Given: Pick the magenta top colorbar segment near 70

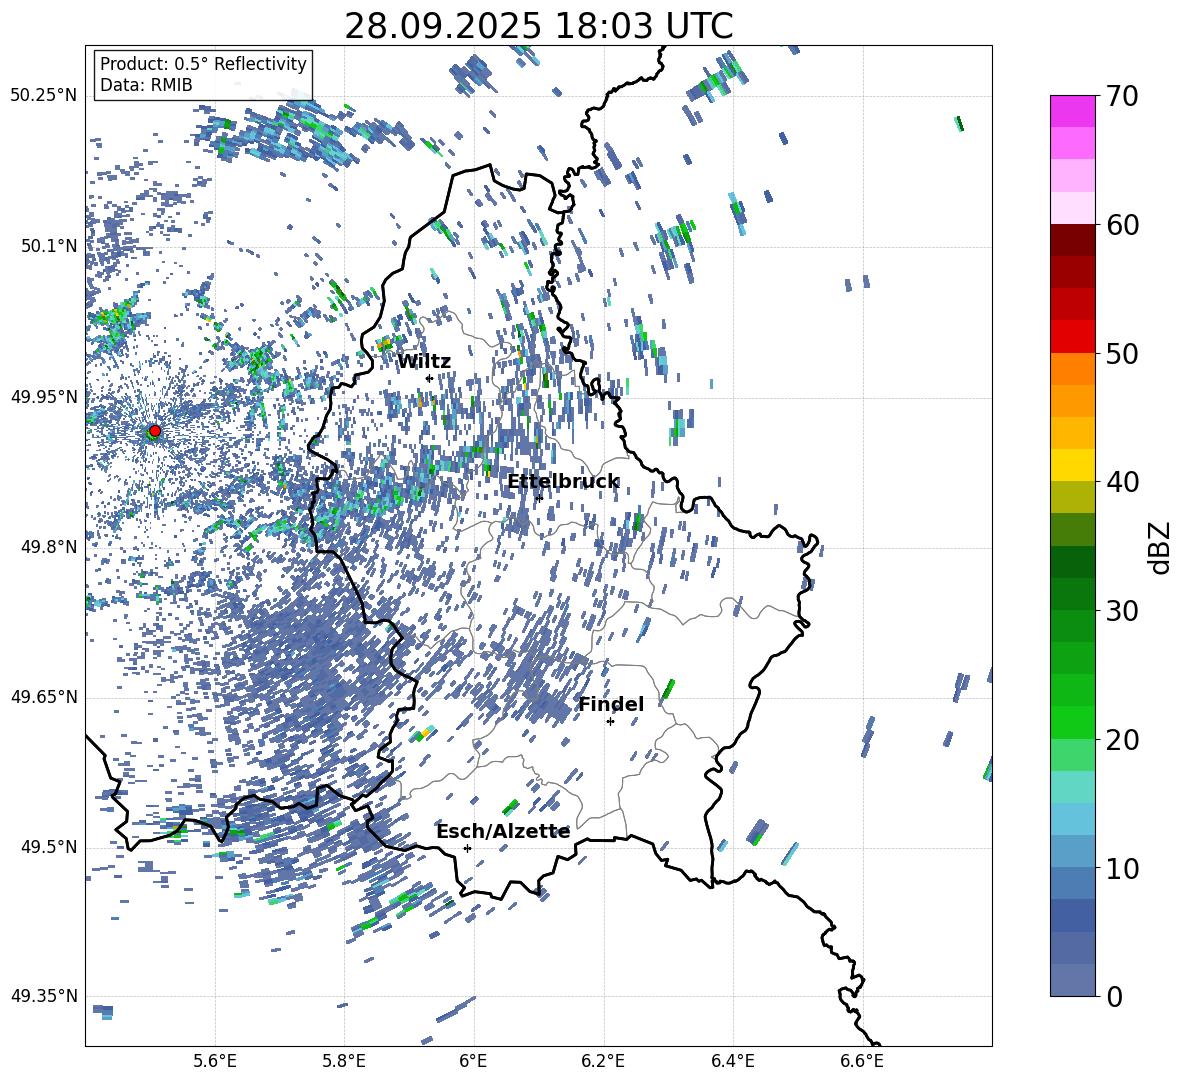Looking at the screenshot, I should [1072, 111].
